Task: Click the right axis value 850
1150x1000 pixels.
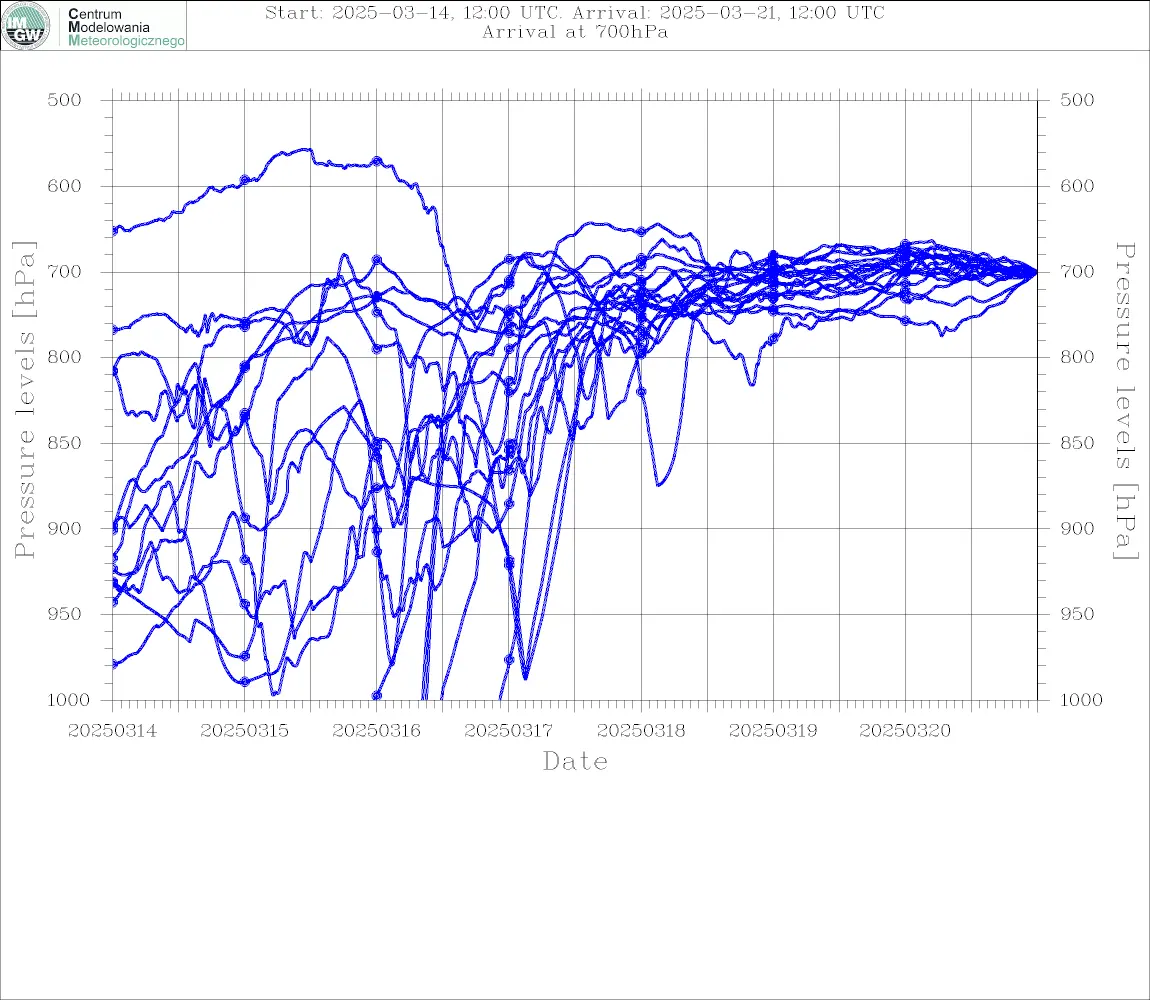Action: point(1077,443)
